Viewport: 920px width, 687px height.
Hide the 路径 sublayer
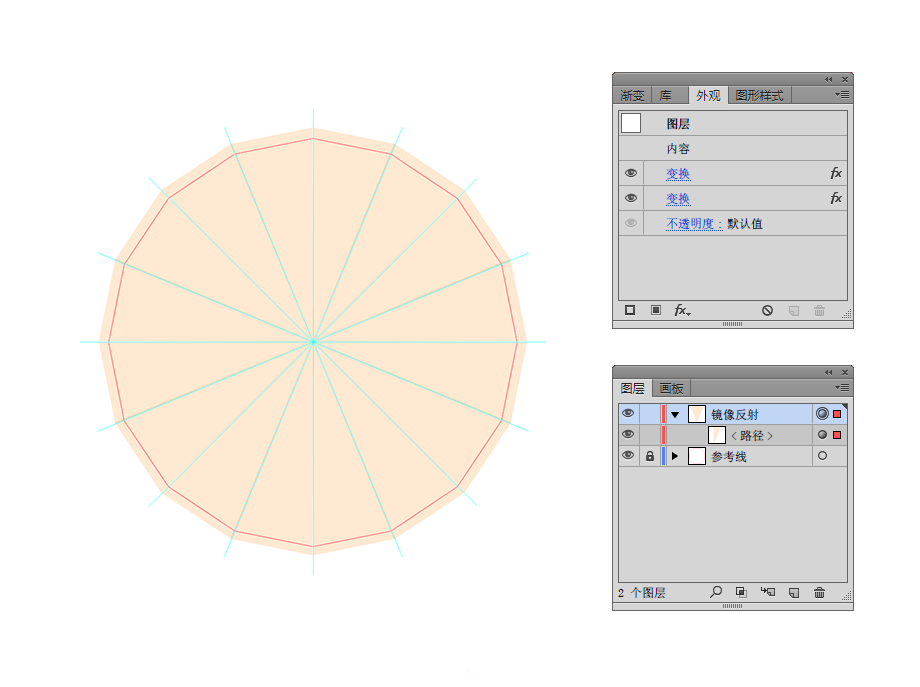coord(628,434)
